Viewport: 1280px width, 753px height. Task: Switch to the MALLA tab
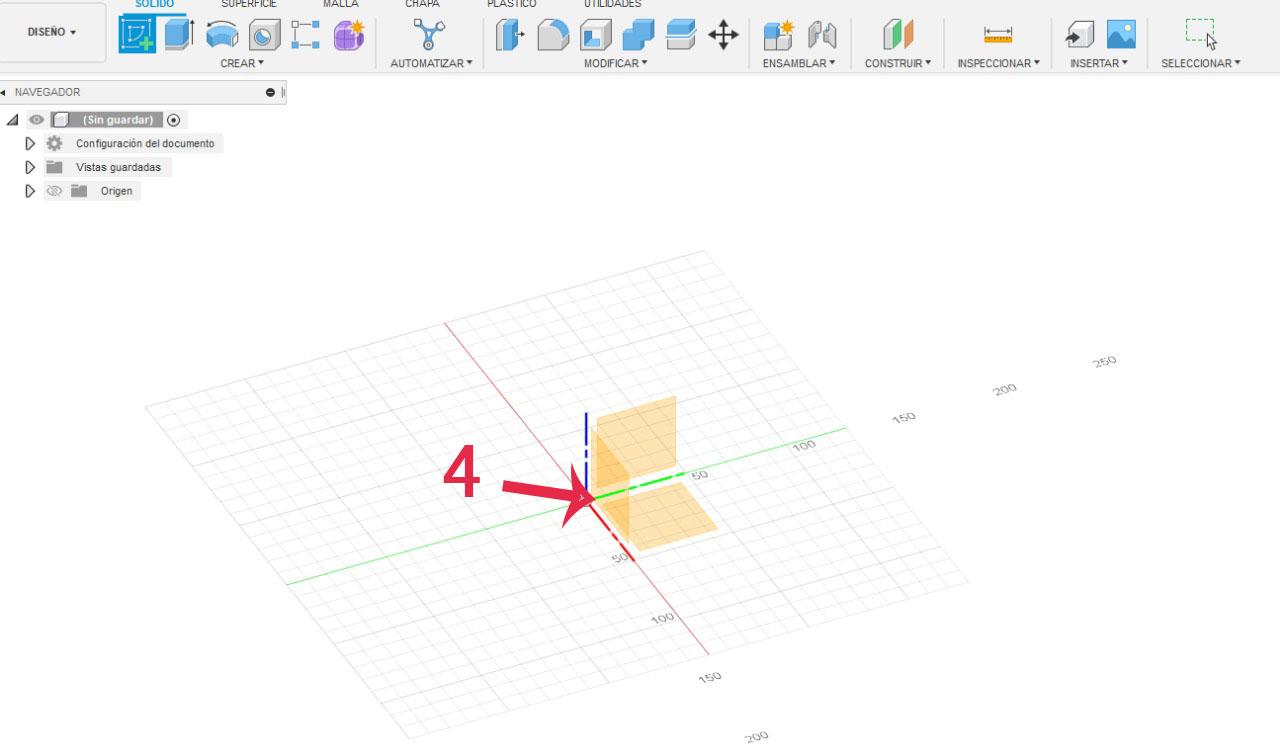click(340, 4)
